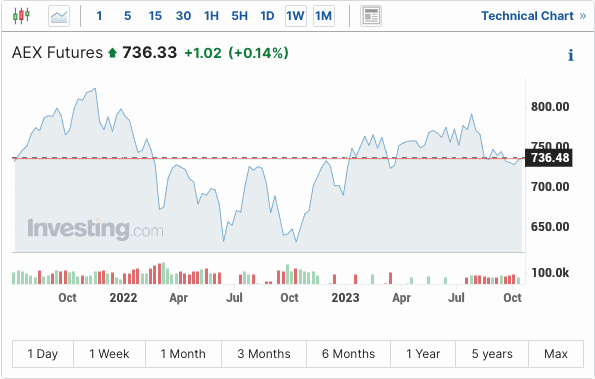
Task: Select the 1D interval
Action: pos(267,16)
